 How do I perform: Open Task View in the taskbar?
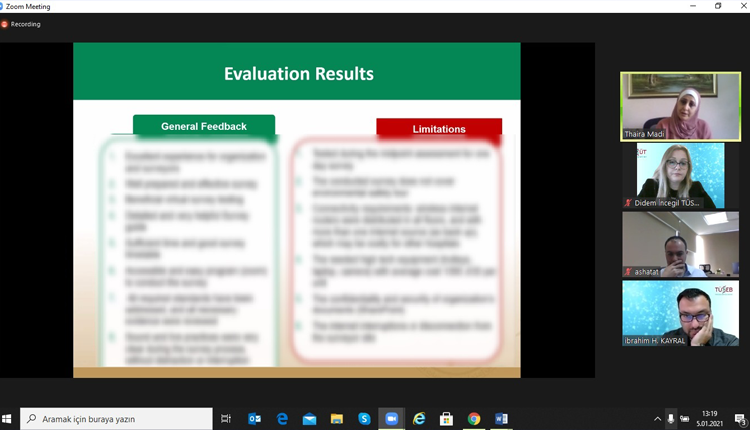point(226,419)
